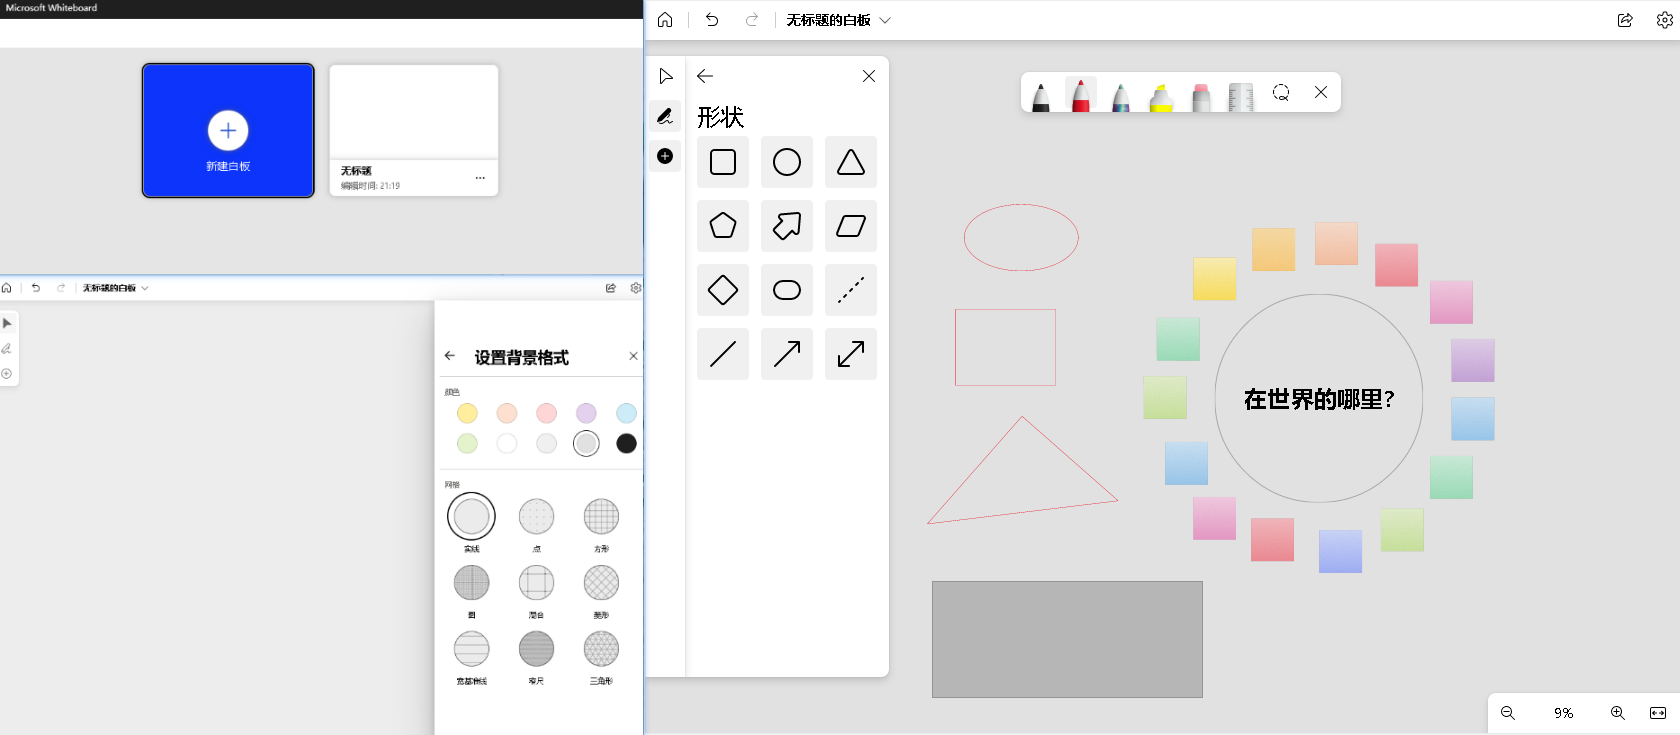Click the 9% zoom level
The height and width of the screenshot is (735, 1680).
(x=1563, y=713)
